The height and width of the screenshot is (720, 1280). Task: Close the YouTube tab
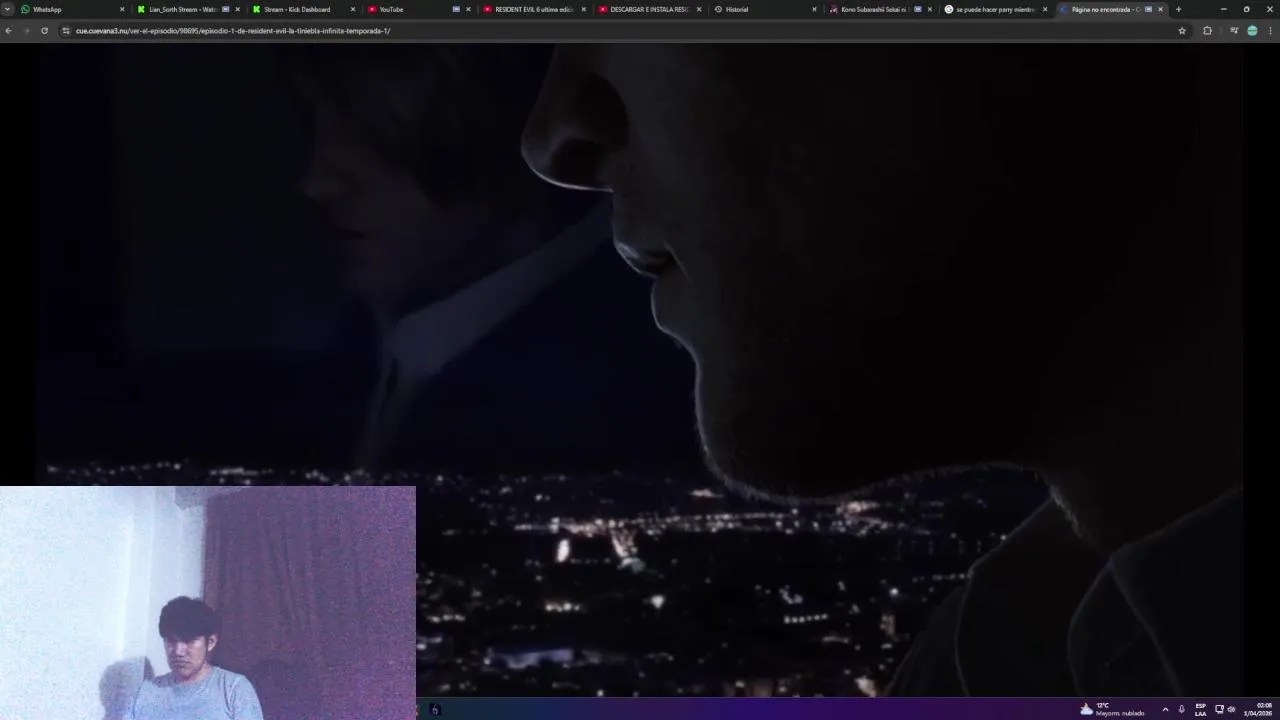coord(468,9)
